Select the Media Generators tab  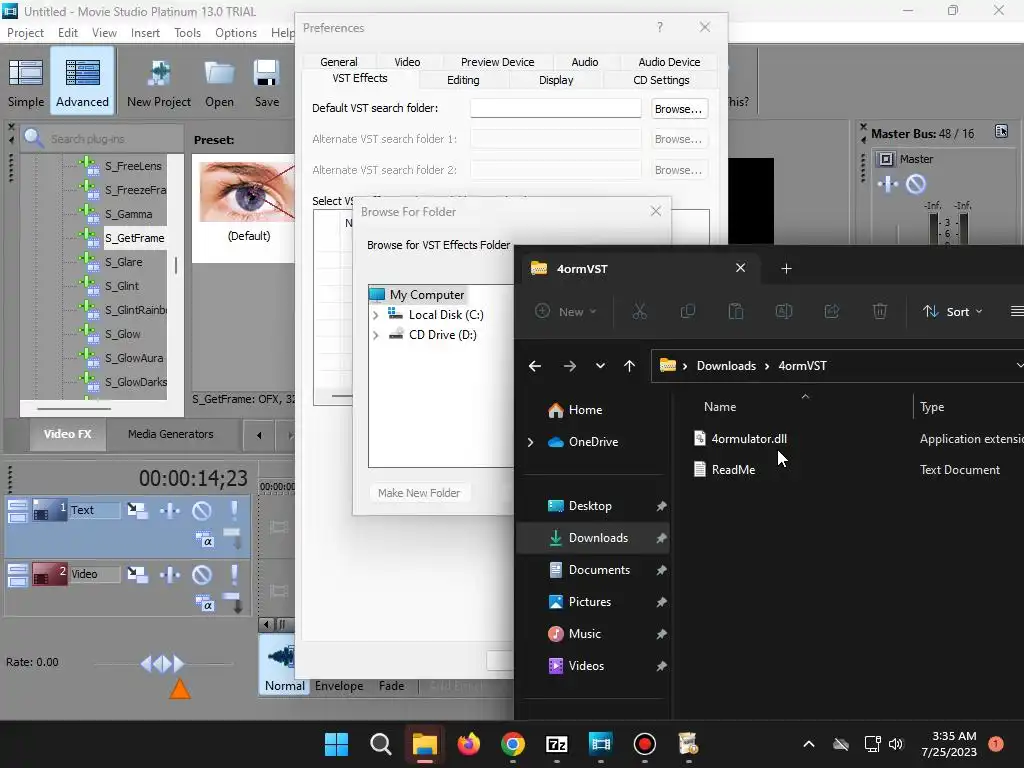pyautogui.click(x=170, y=434)
